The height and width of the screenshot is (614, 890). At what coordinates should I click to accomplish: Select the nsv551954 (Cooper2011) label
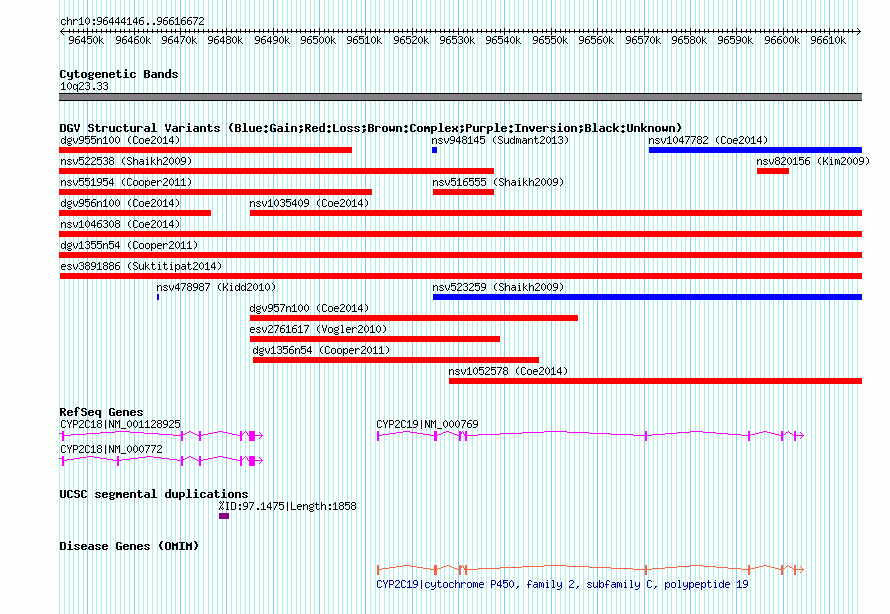pos(126,182)
